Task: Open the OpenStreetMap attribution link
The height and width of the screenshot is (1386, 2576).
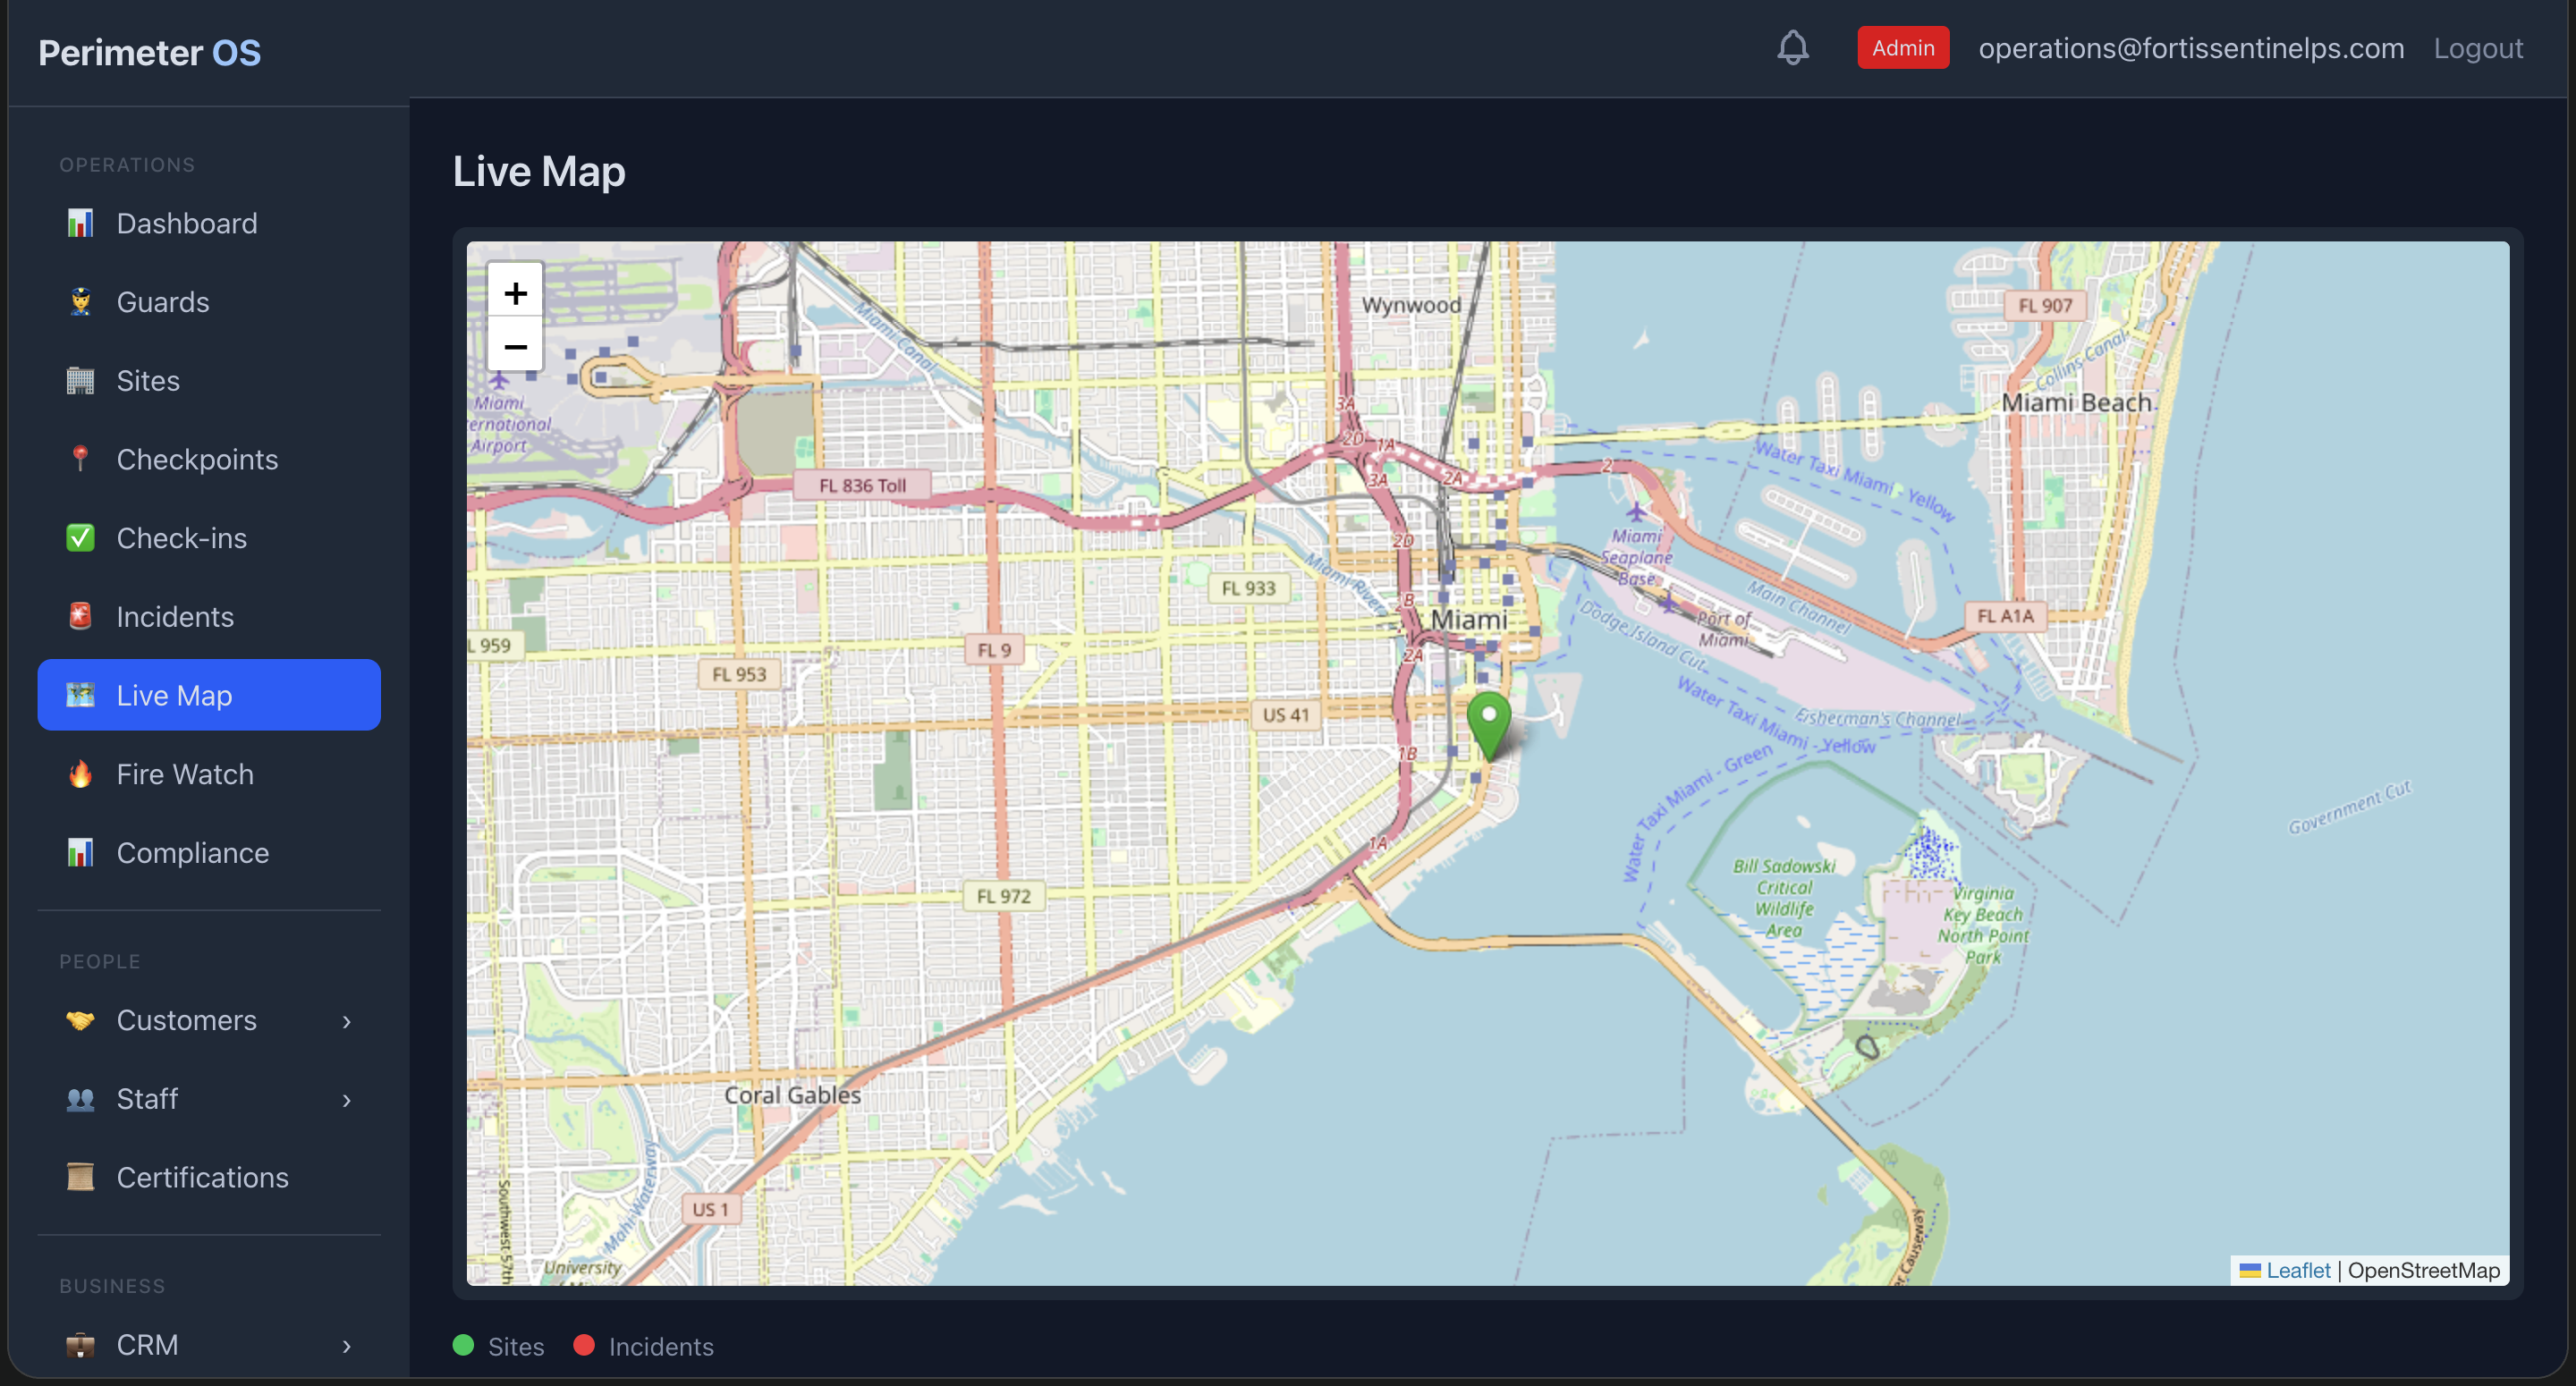Action: pos(2426,1270)
